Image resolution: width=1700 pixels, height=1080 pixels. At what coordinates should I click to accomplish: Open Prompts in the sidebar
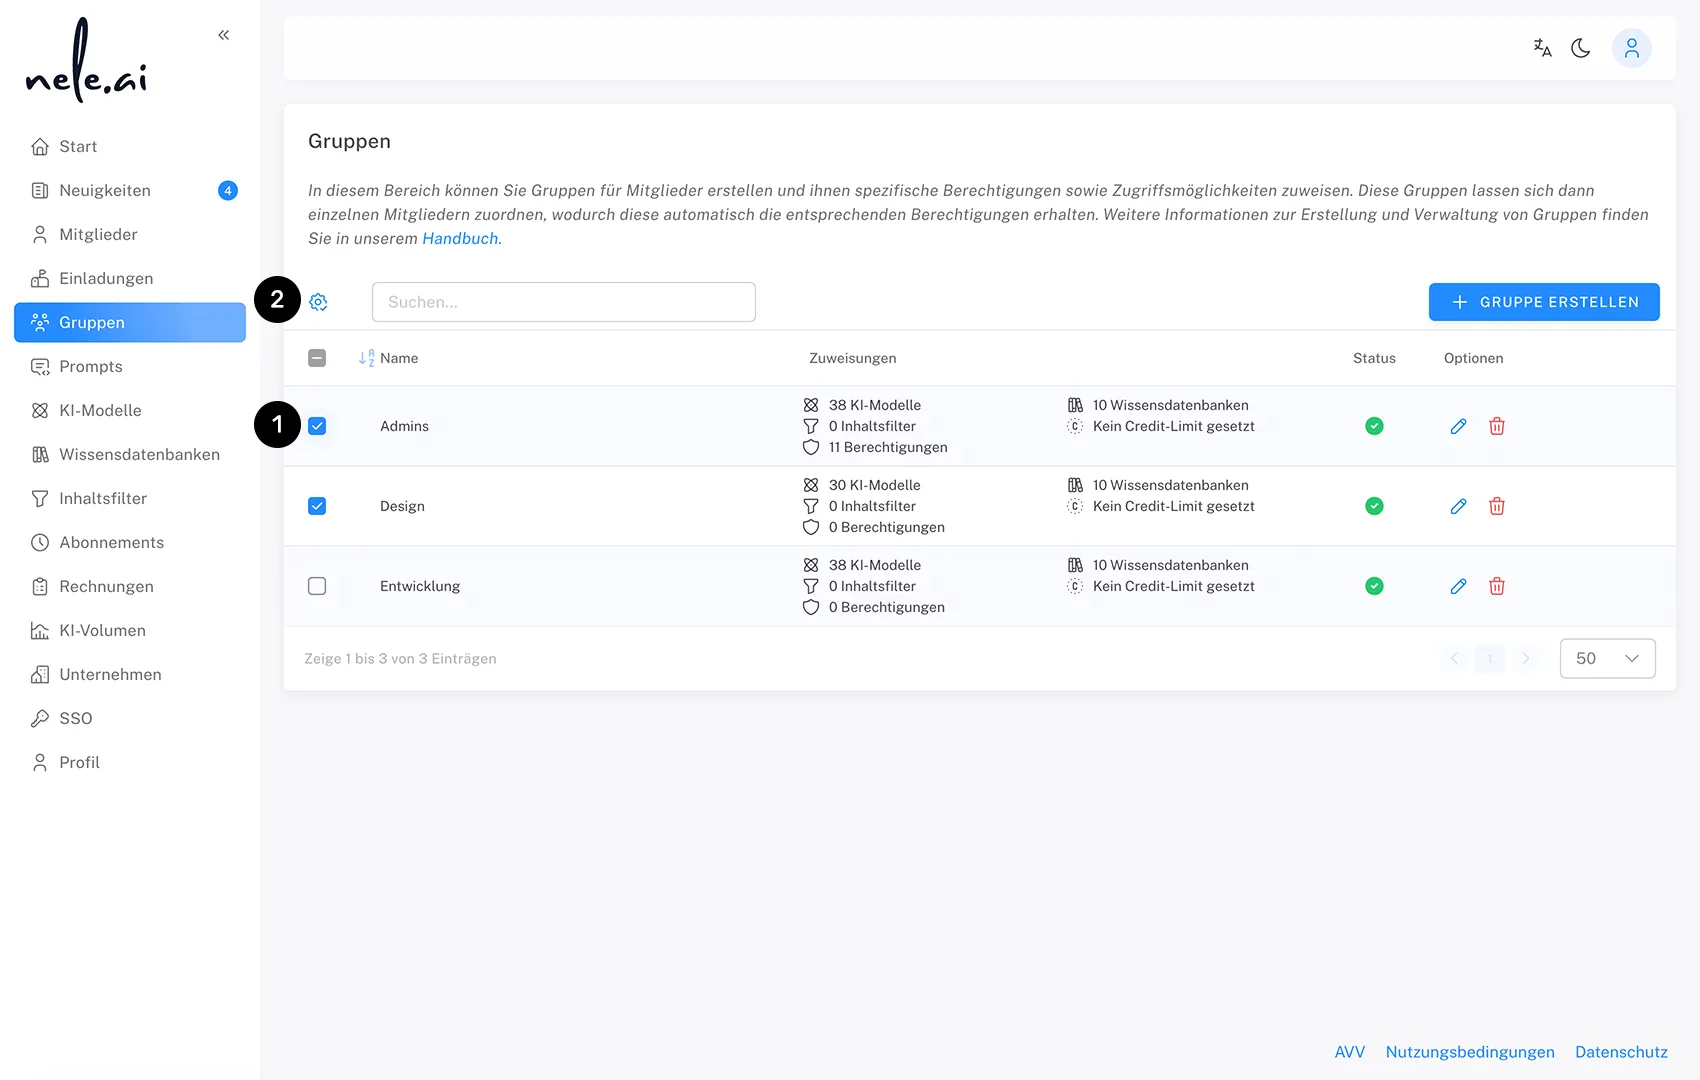pos(130,366)
